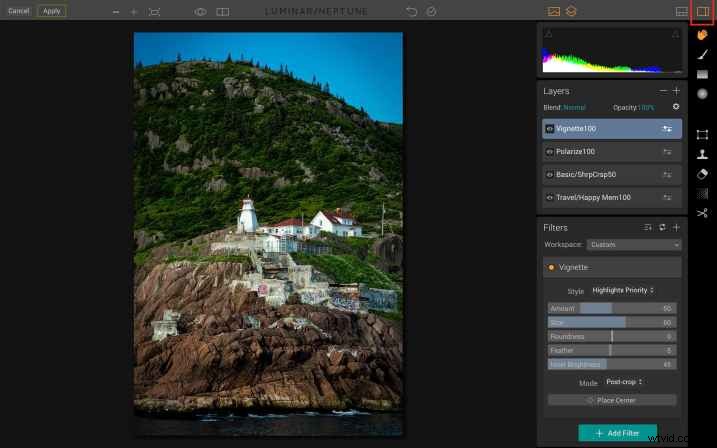Click the Amount slider
The image size is (717, 448).
tap(612, 309)
